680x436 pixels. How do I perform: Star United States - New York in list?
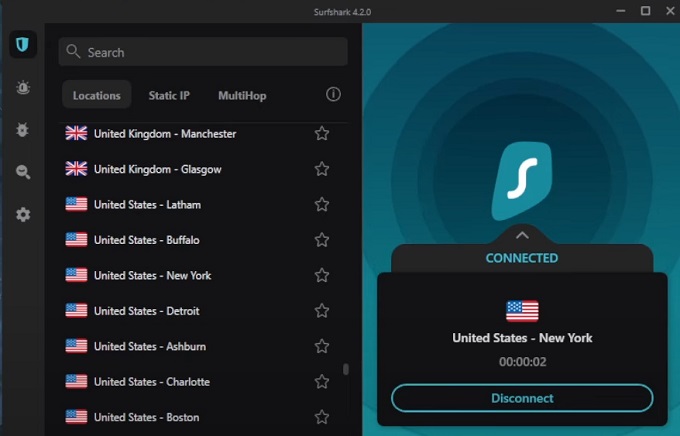tap(322, 275)
